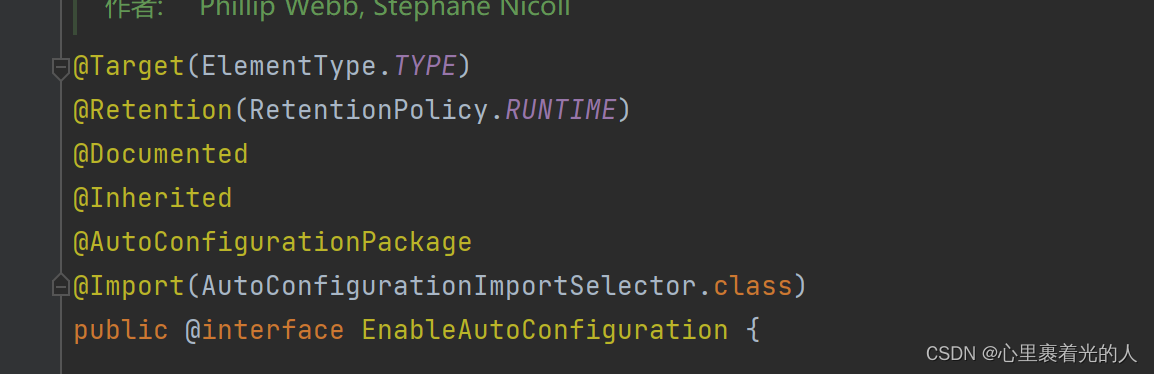Screen dimensions: 1154x374
Task: Click RetentionPolicy class reference
Action: 369,110
